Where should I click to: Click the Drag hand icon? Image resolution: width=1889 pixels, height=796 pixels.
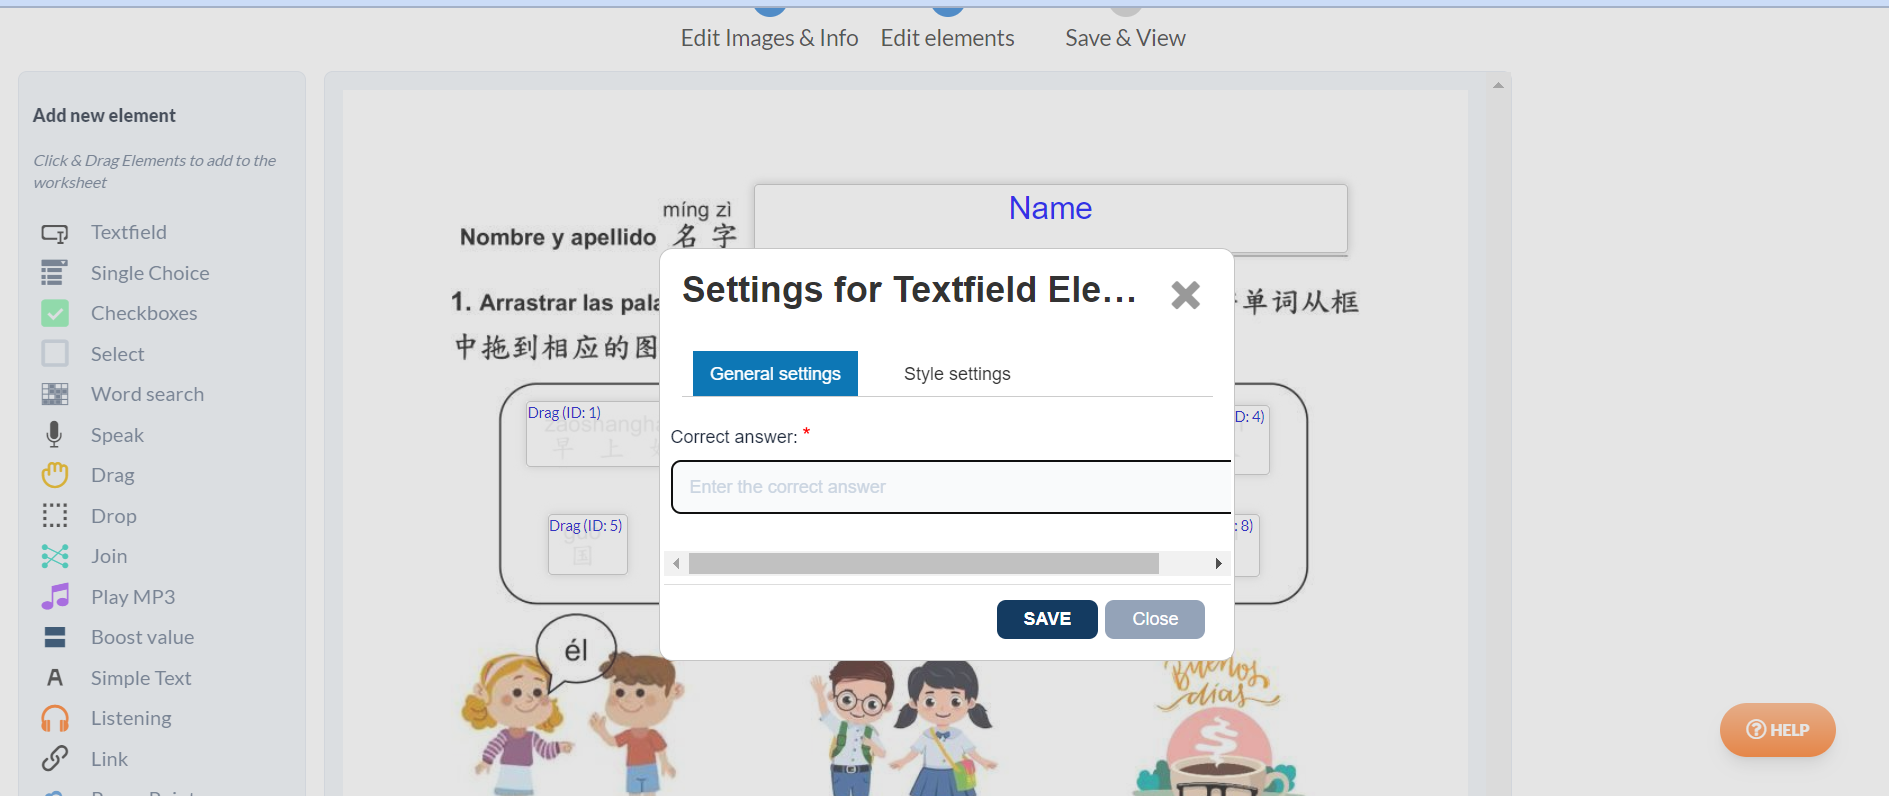click(x=55, y=476)
